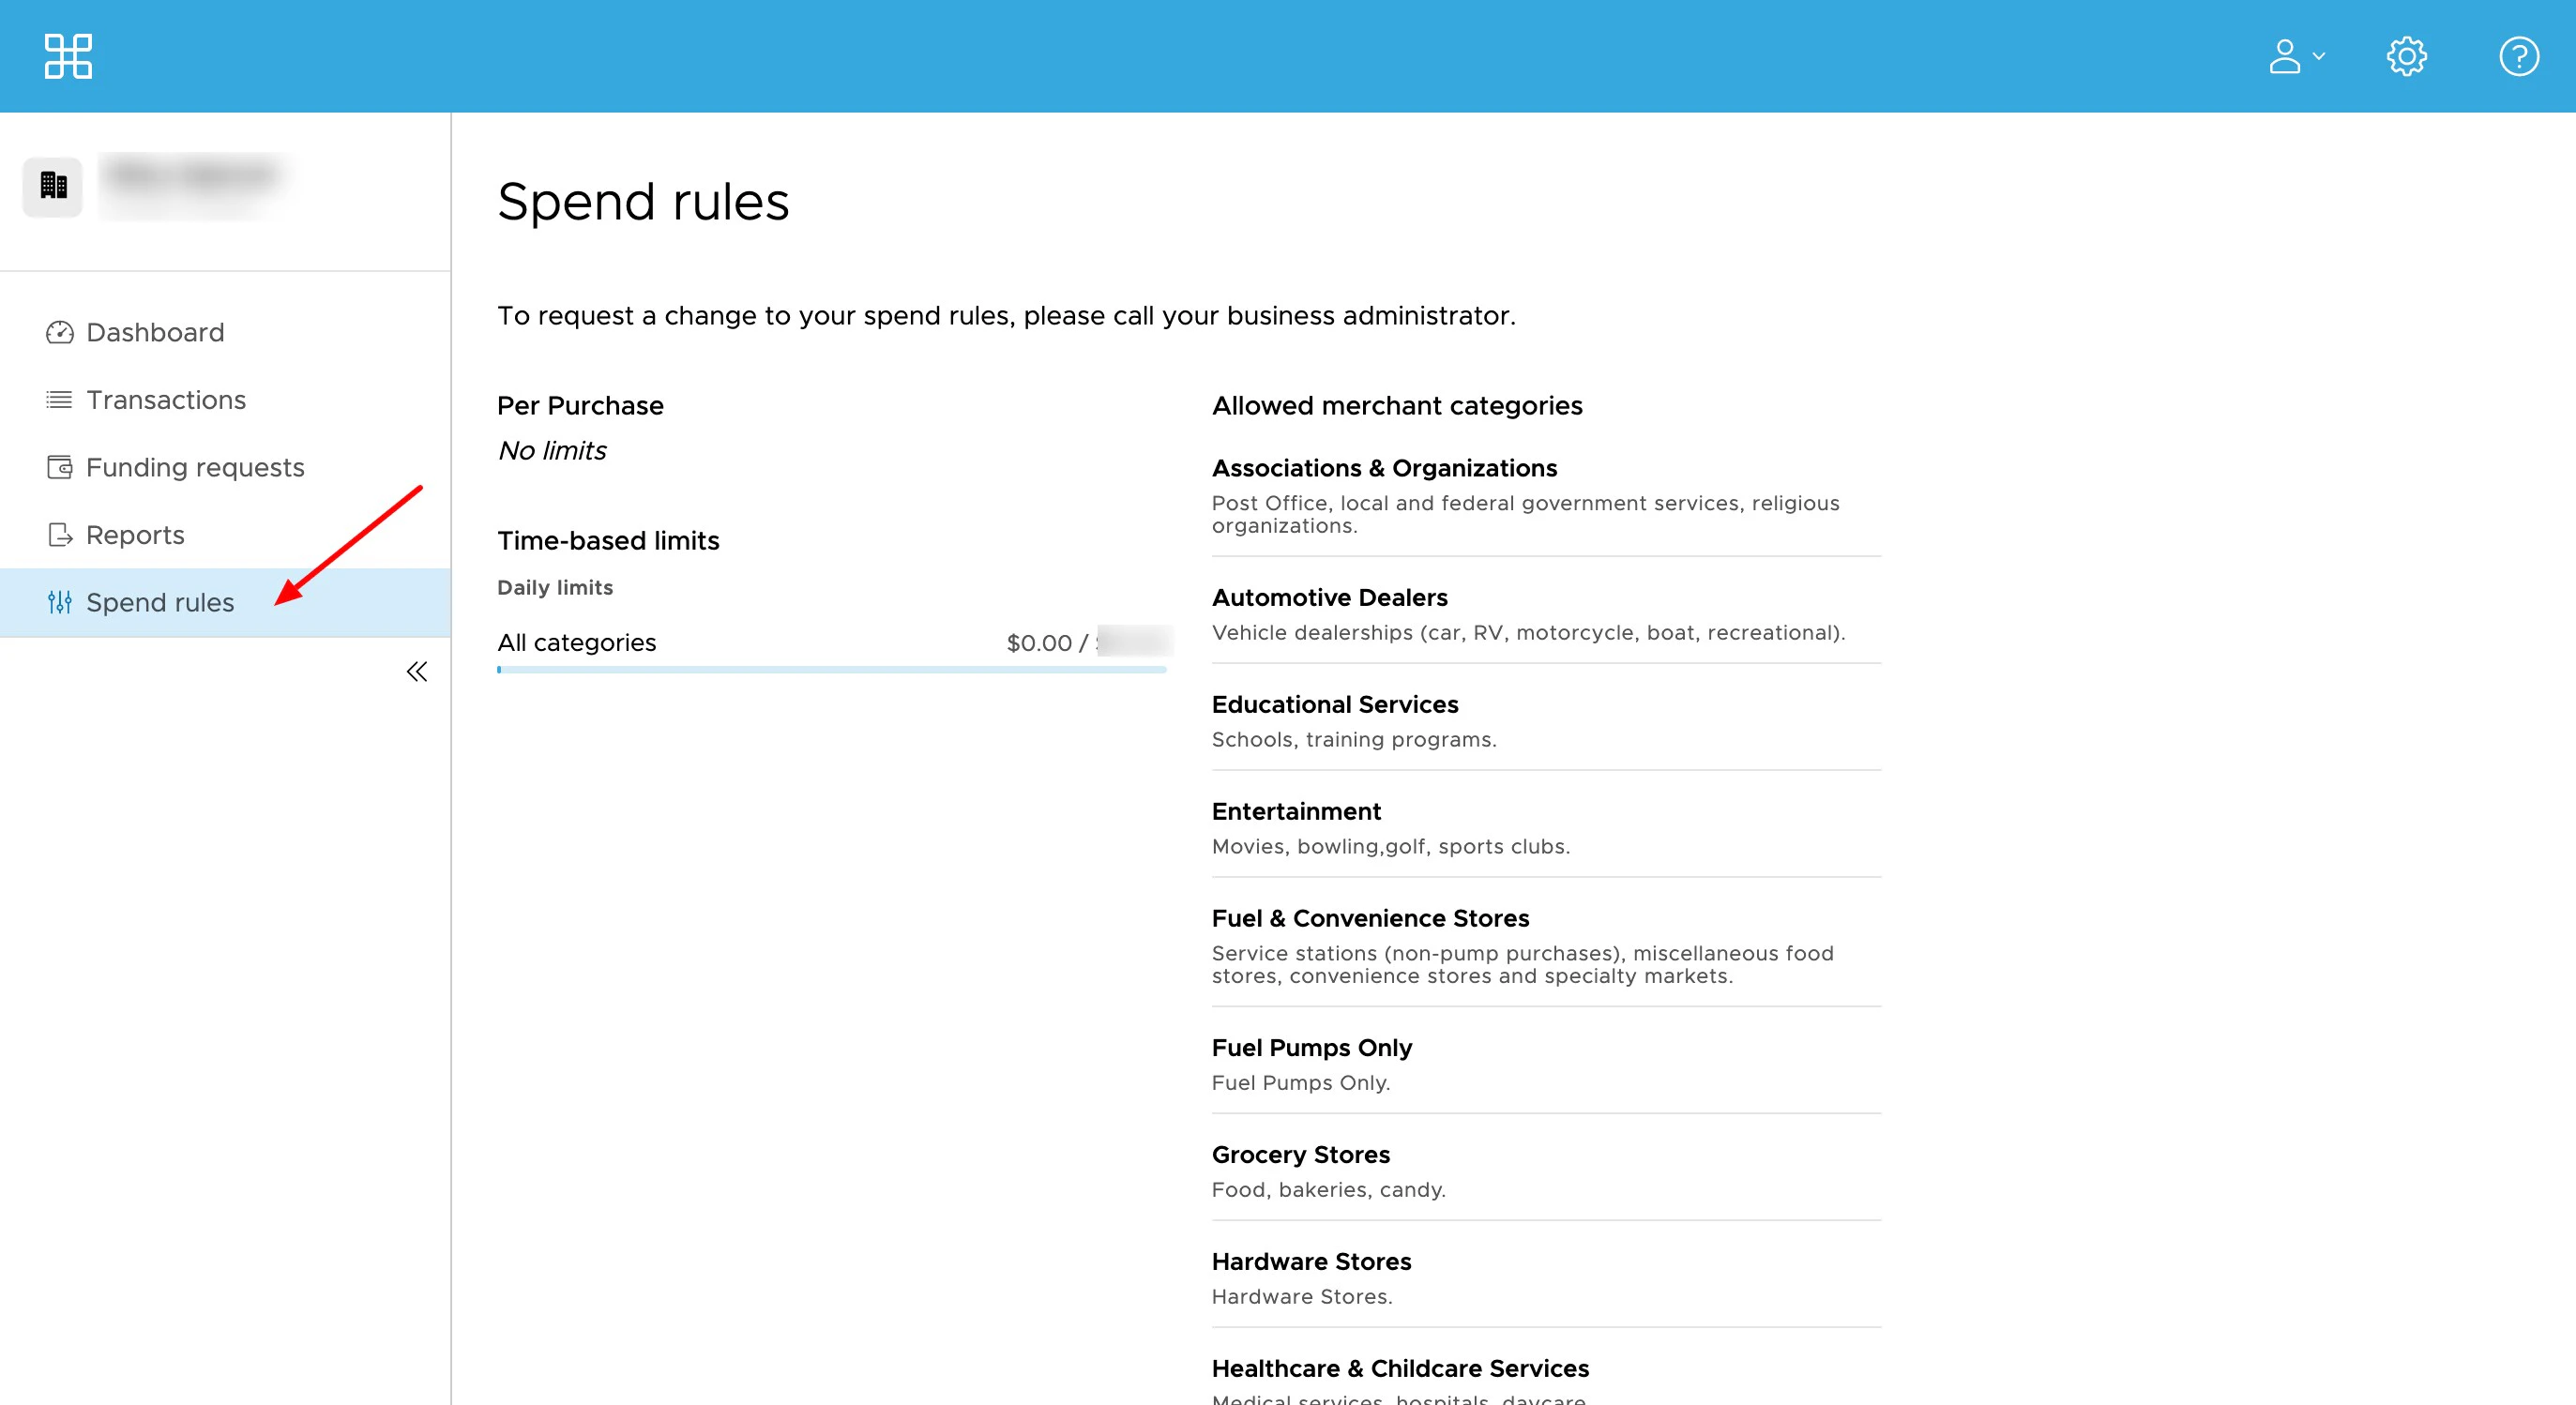Screen dimensions: 2576x1405
Task: Select Reports in the sidebar
Action: pos(135,535)
